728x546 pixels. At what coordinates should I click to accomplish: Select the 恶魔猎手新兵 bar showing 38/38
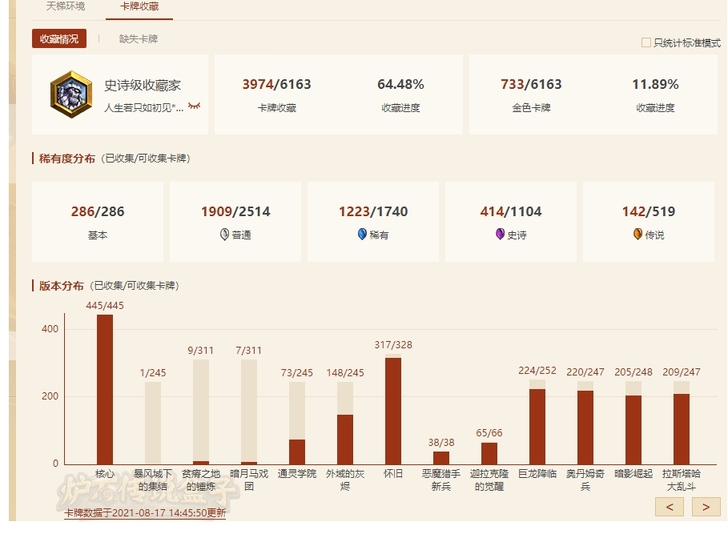point(441,458)
